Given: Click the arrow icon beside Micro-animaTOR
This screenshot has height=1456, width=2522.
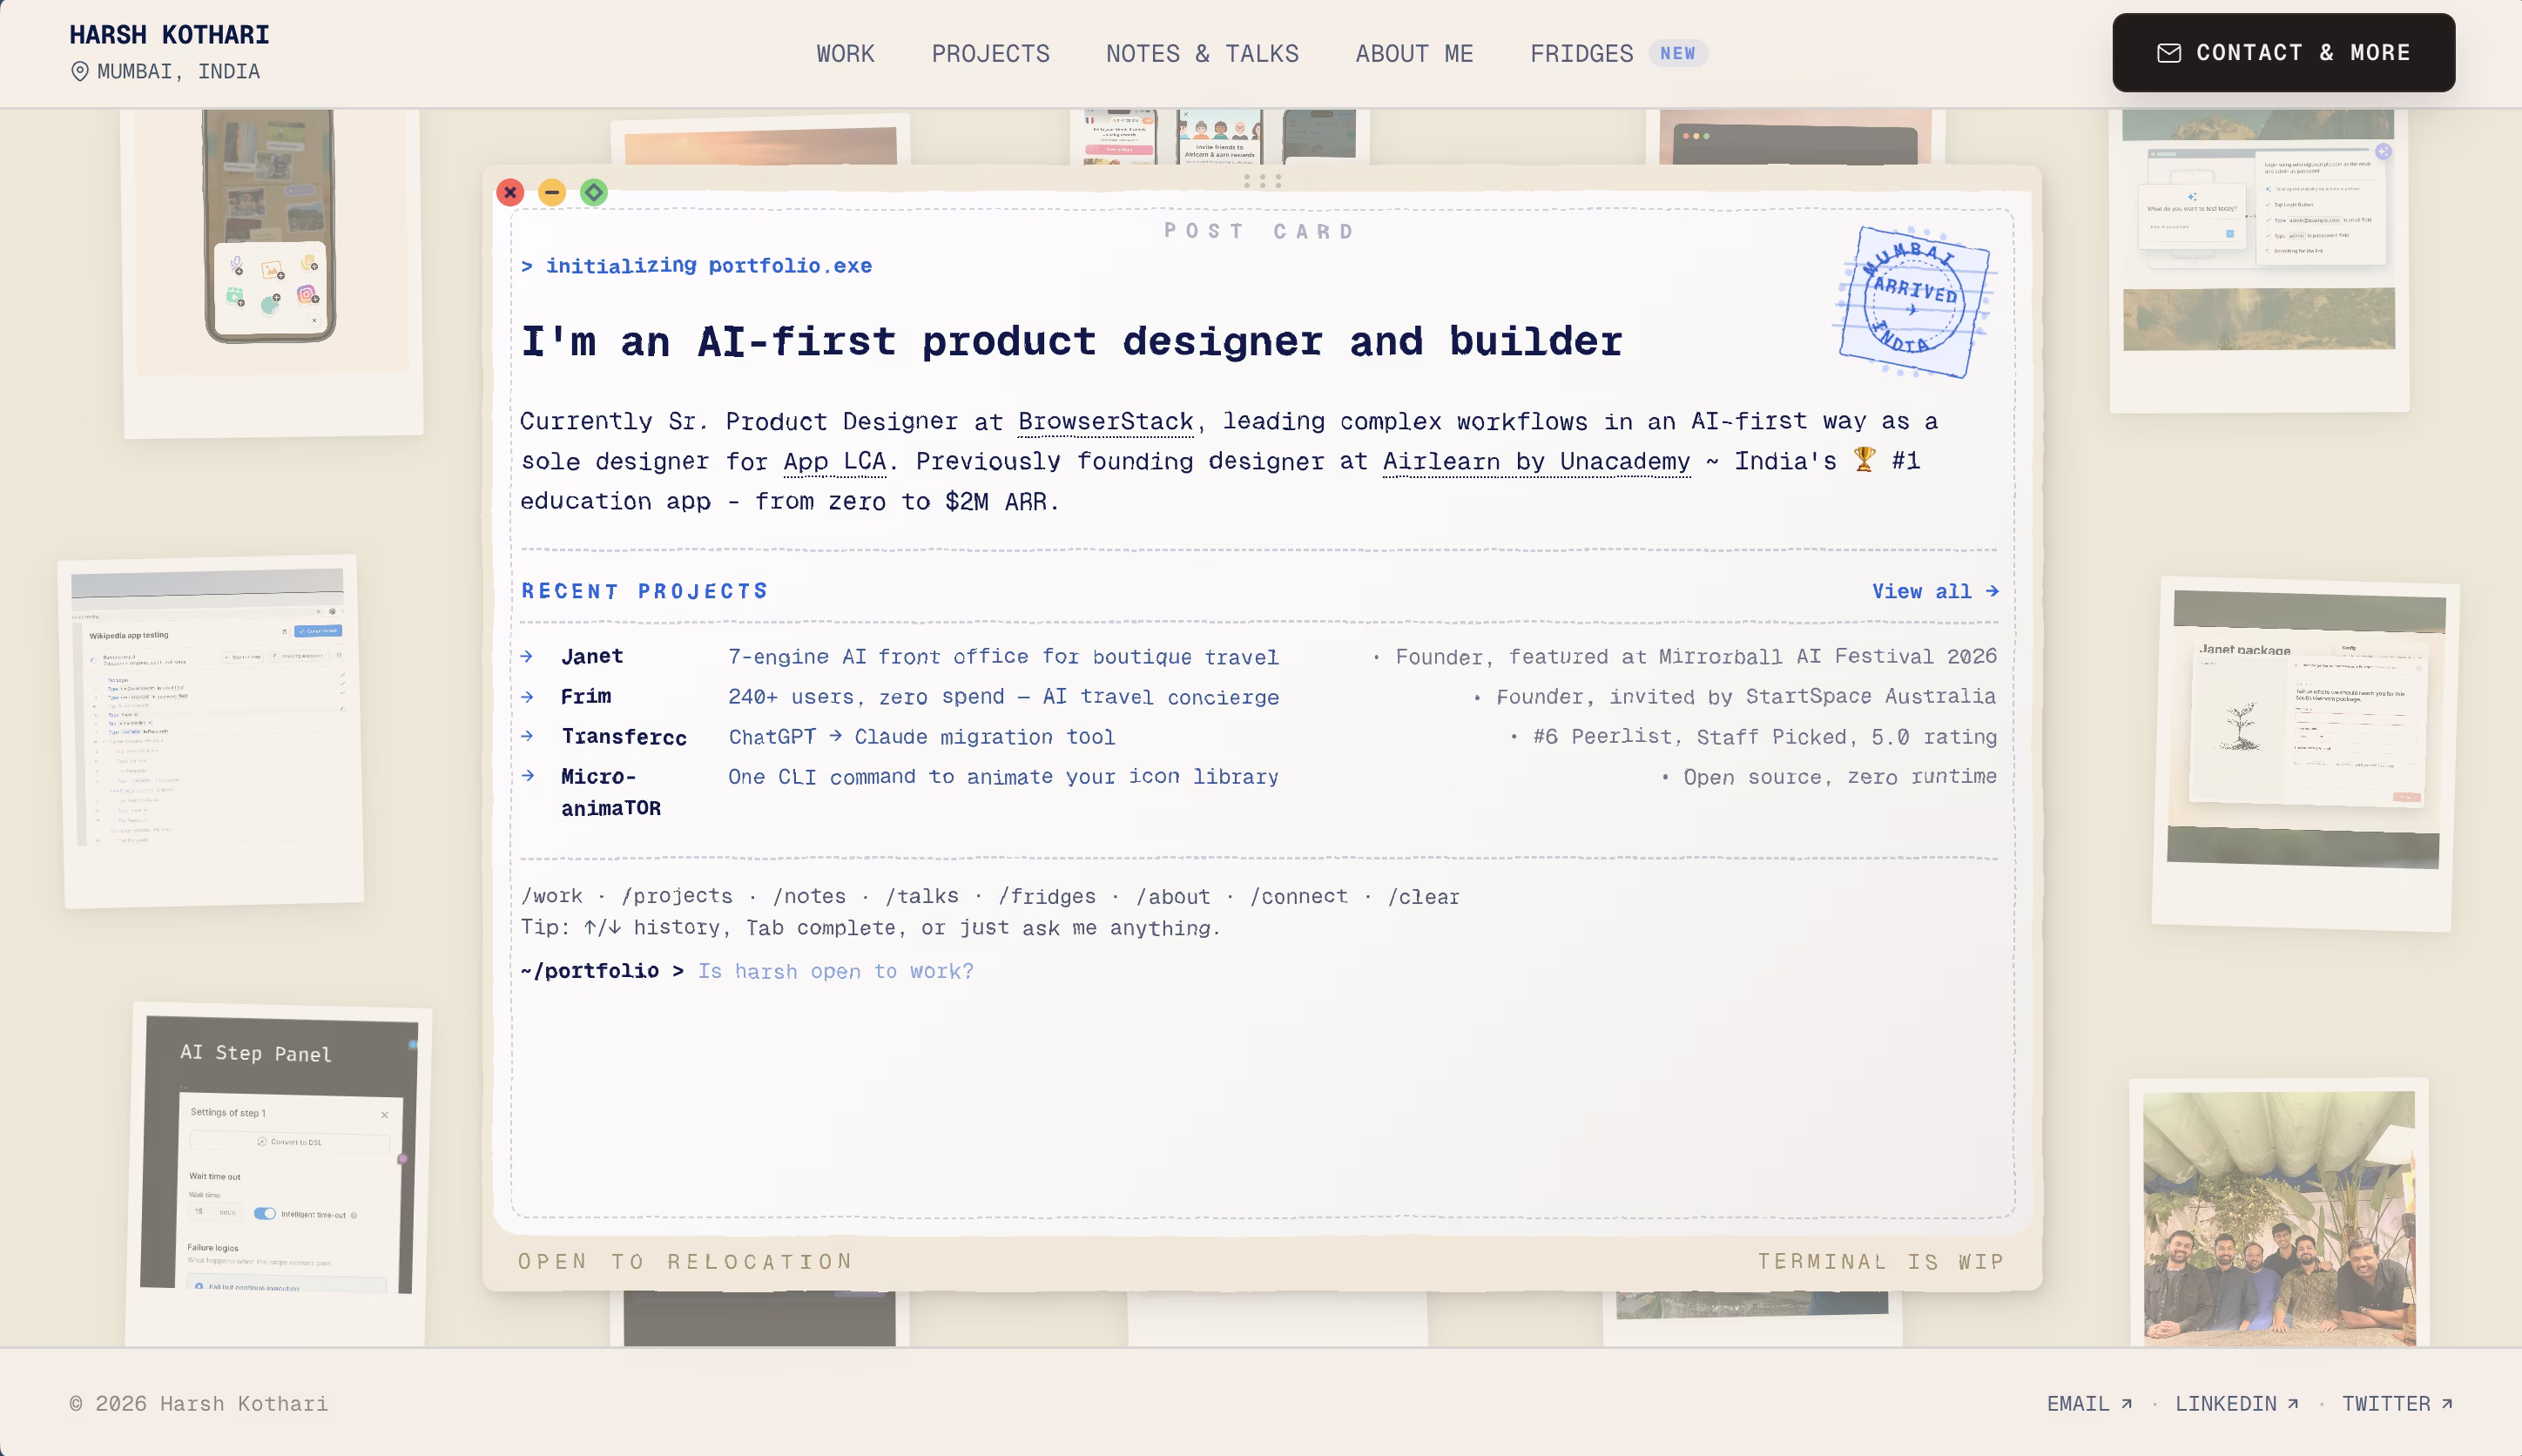Looking at the screenshot, I should [x=527, y=776].
